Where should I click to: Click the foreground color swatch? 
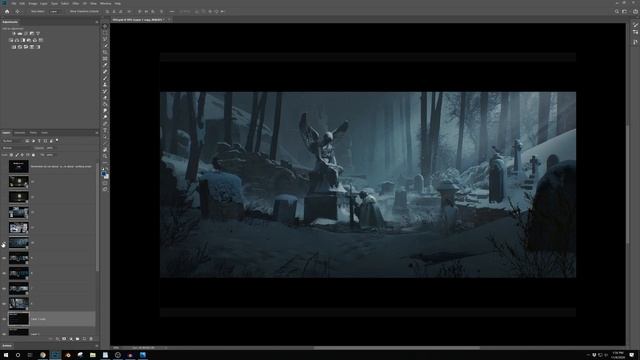tap(104, 173)
